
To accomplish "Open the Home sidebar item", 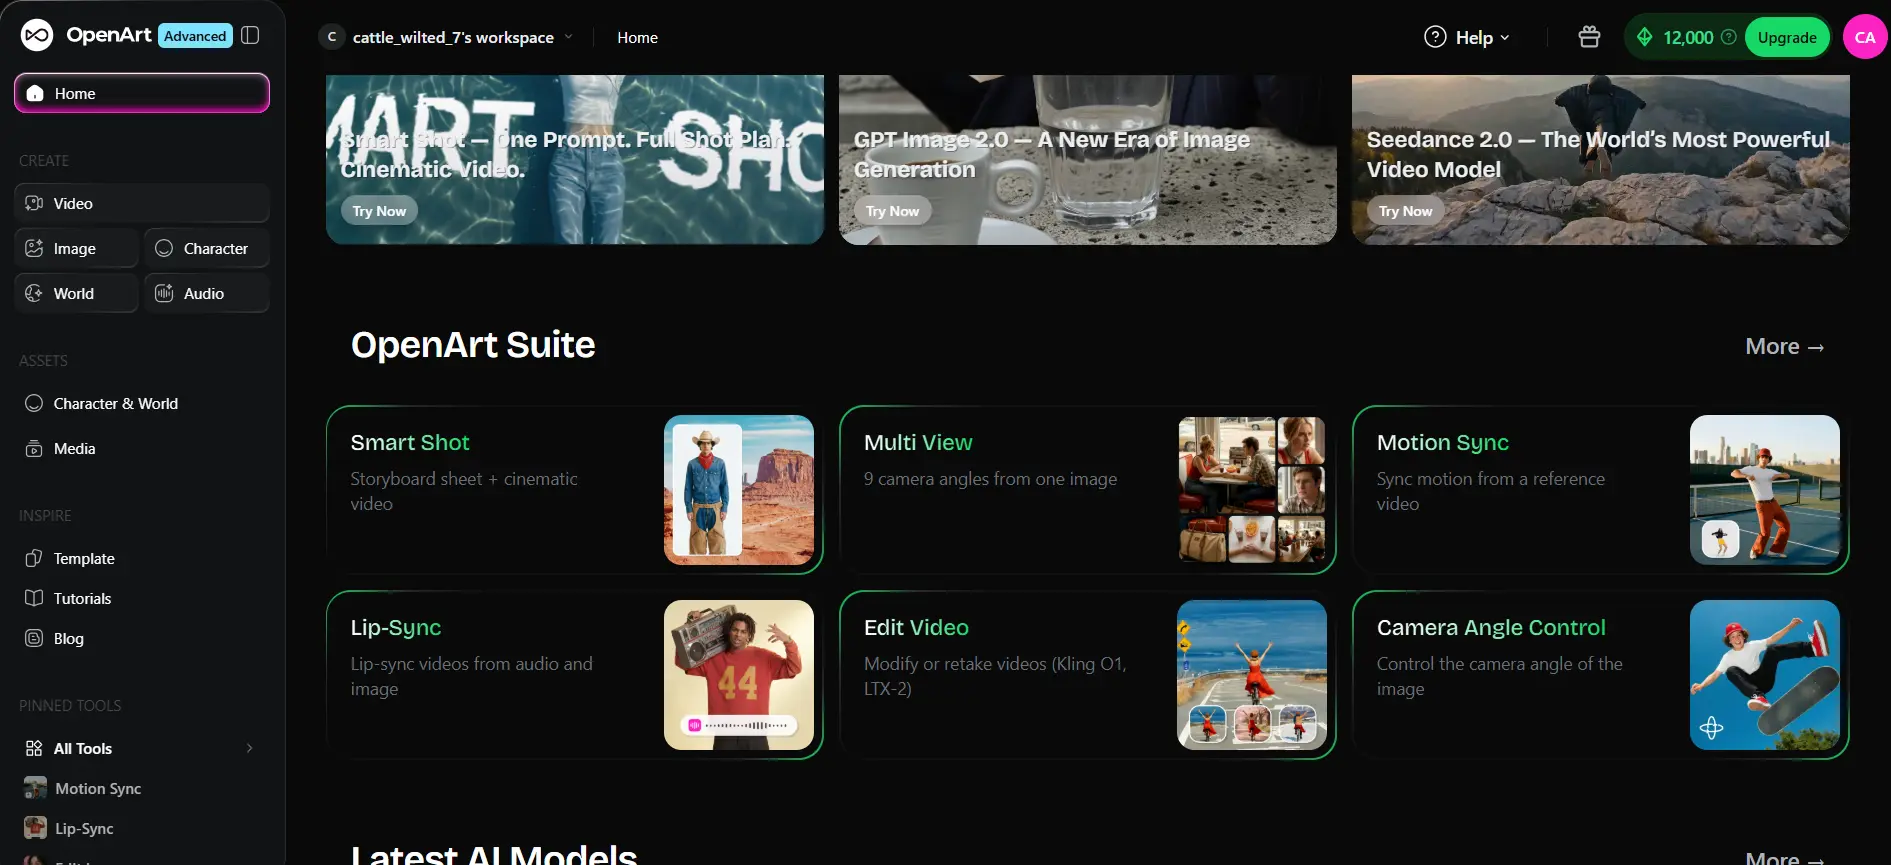I will (142, 93).
